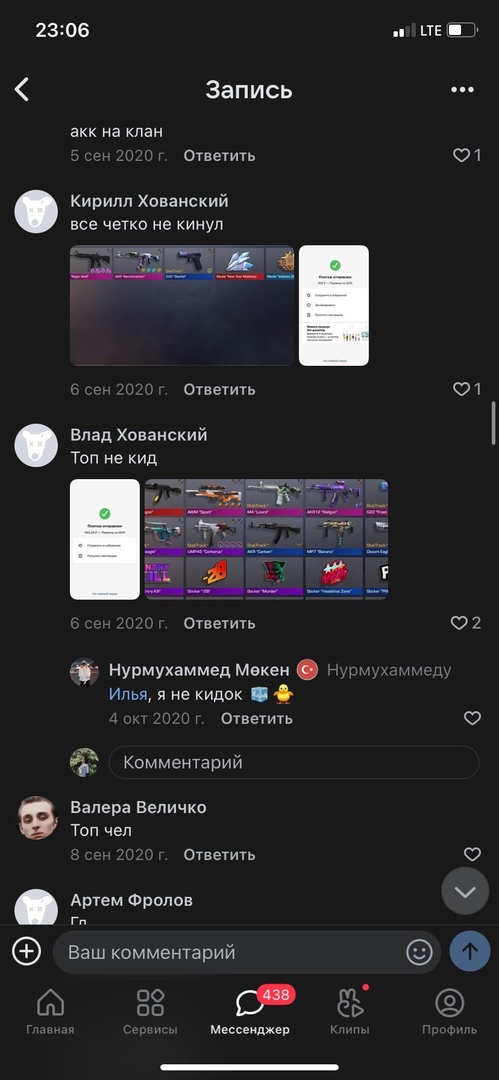
Task: Send comment with blue arrow button
Action: coord(469,952)
